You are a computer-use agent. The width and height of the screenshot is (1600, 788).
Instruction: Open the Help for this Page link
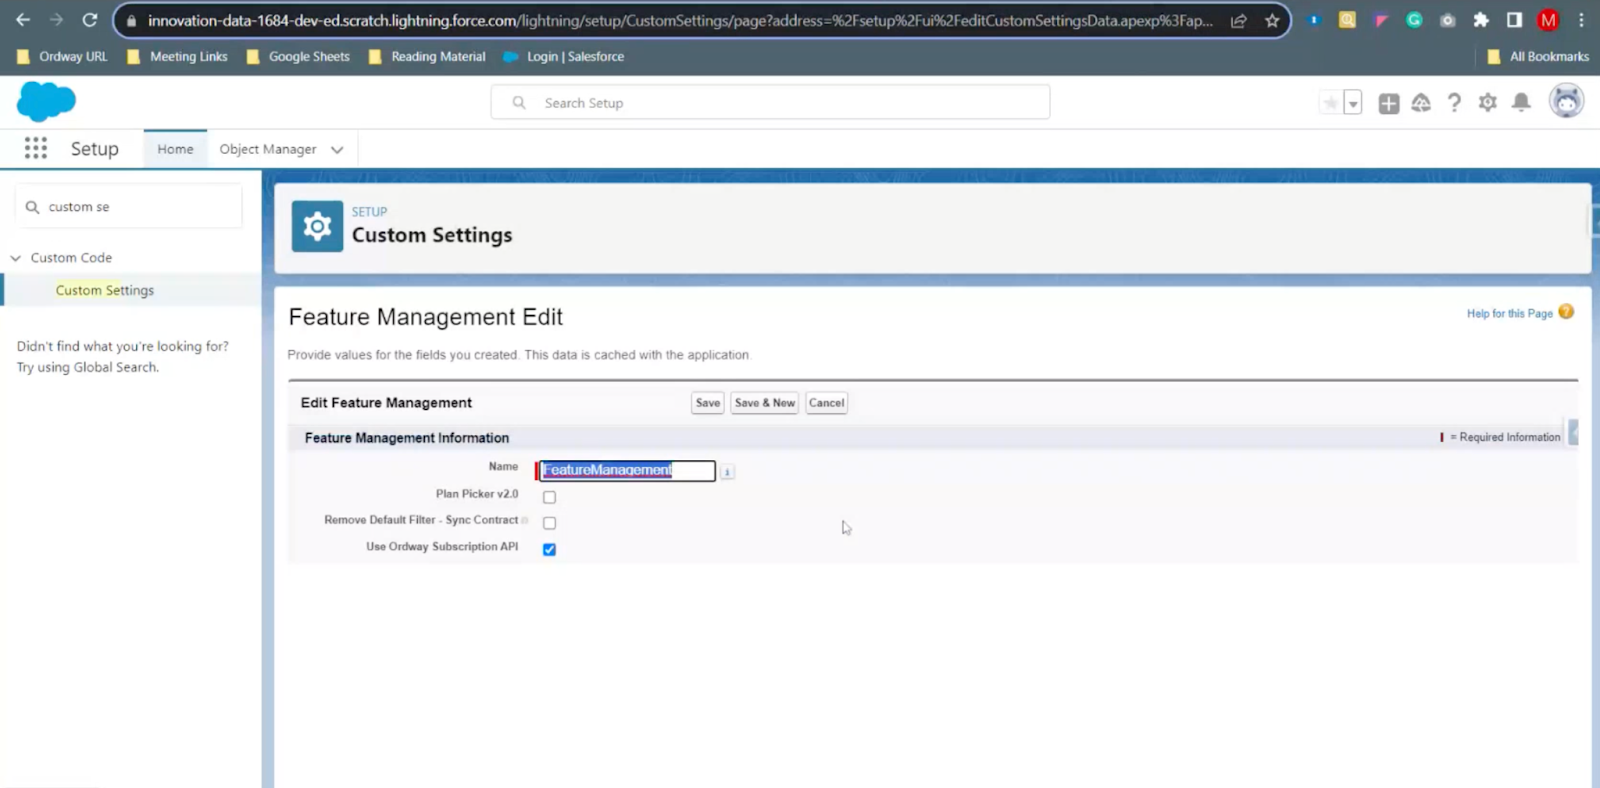[x=1509, y=314]
